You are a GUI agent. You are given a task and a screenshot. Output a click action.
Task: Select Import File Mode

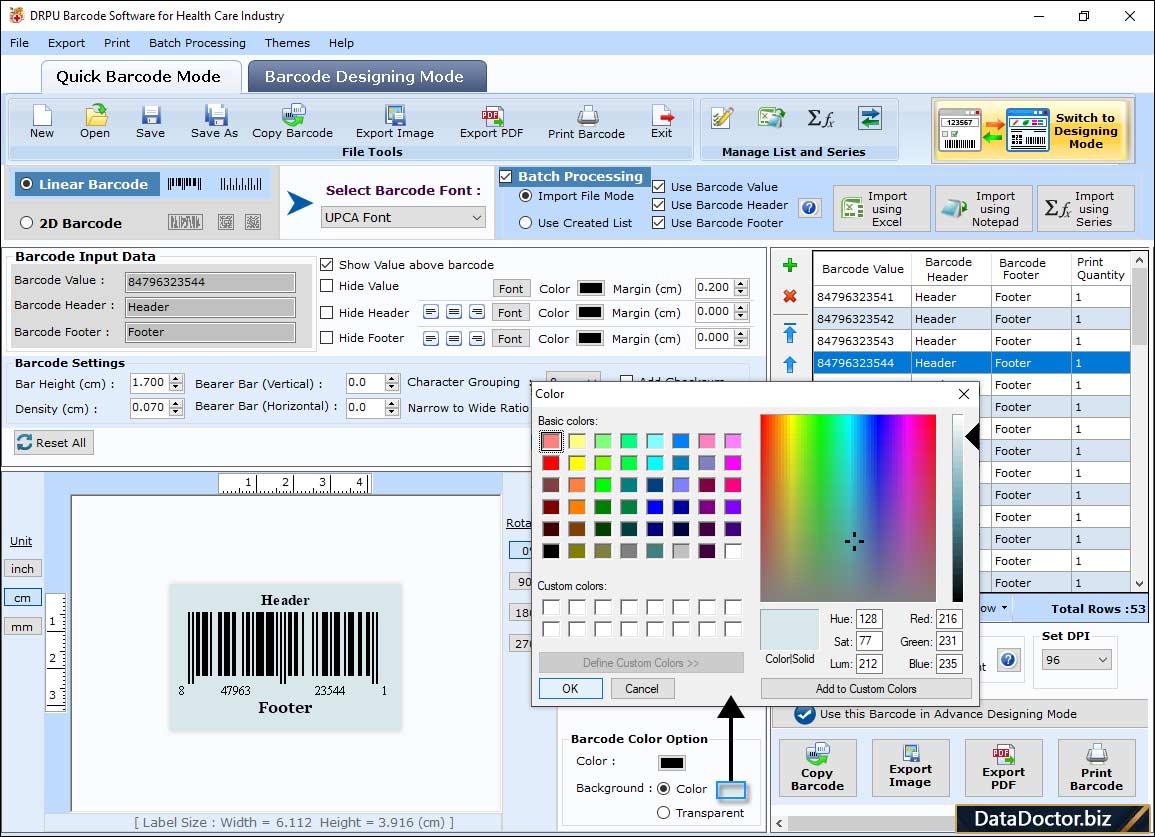pyautogui.click(x=526, y=196)
